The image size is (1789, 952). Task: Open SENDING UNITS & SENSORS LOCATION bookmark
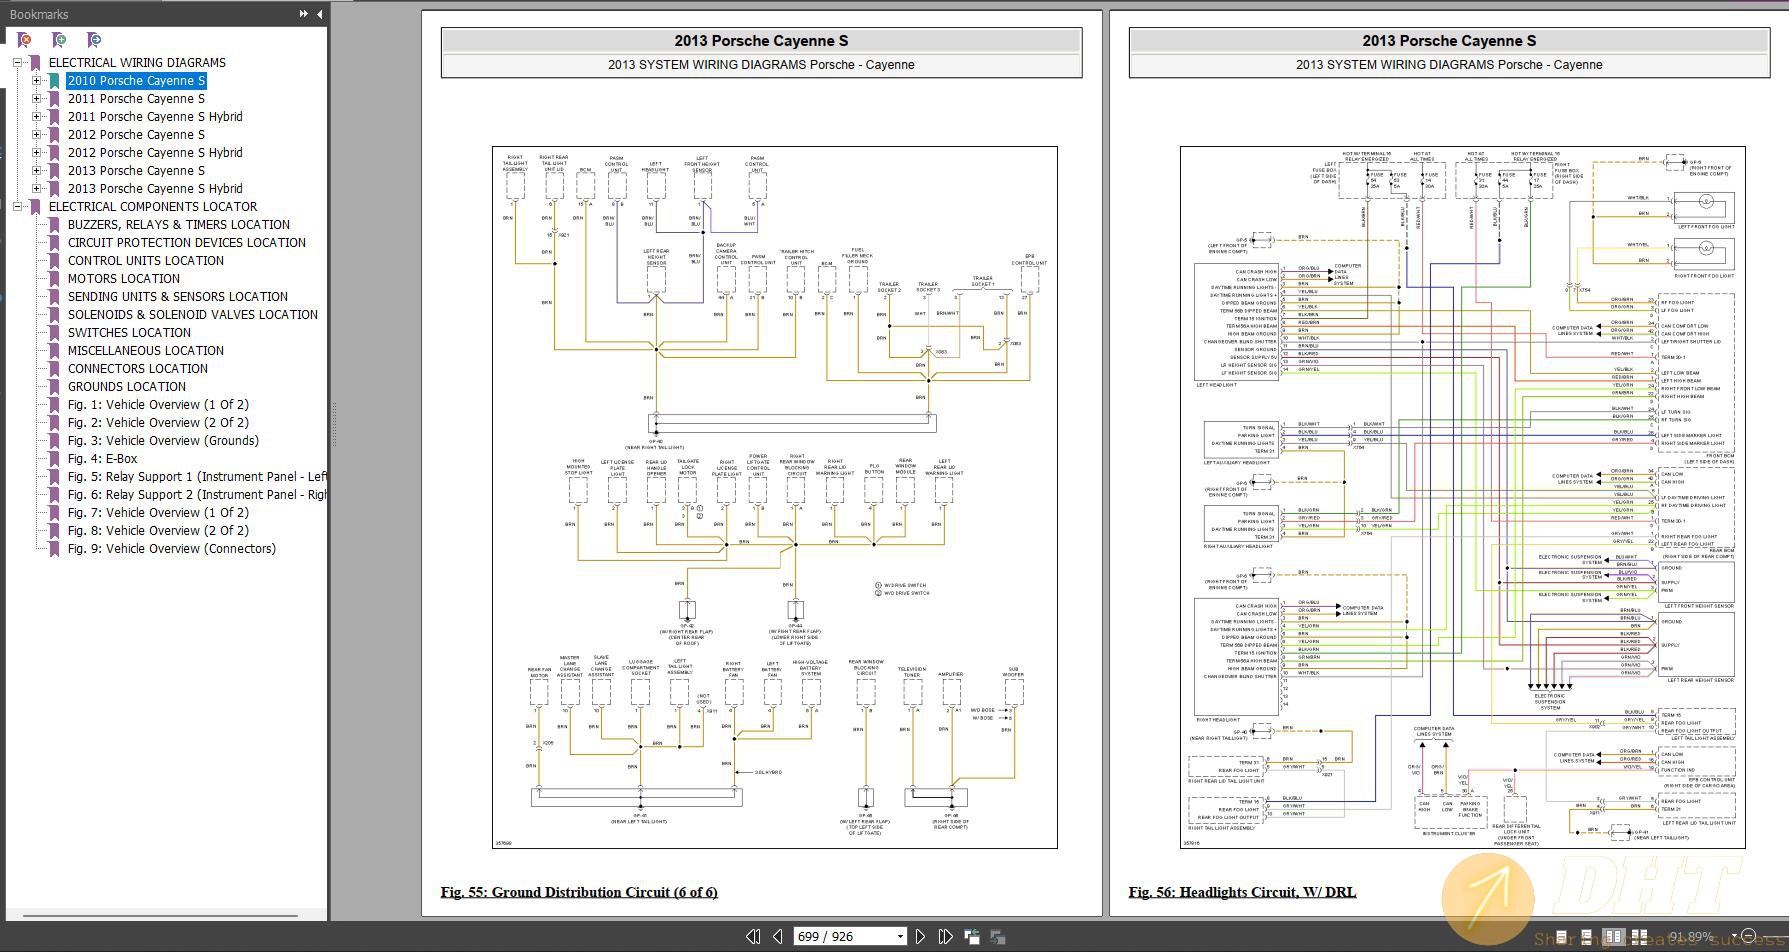tap(178, 296)
